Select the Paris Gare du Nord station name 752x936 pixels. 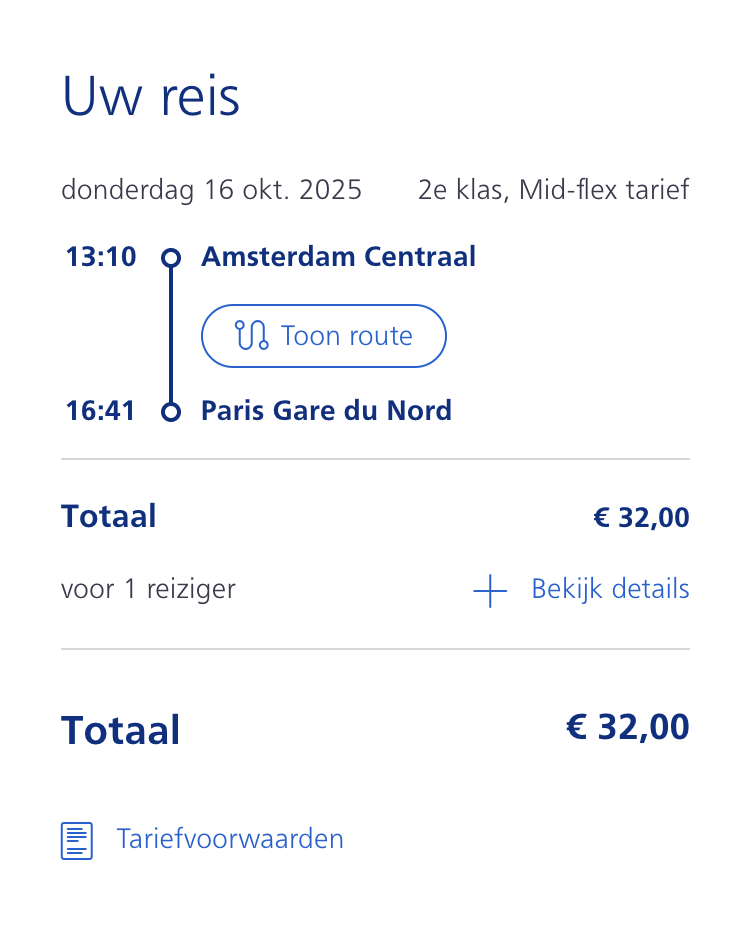coord(326,410)
